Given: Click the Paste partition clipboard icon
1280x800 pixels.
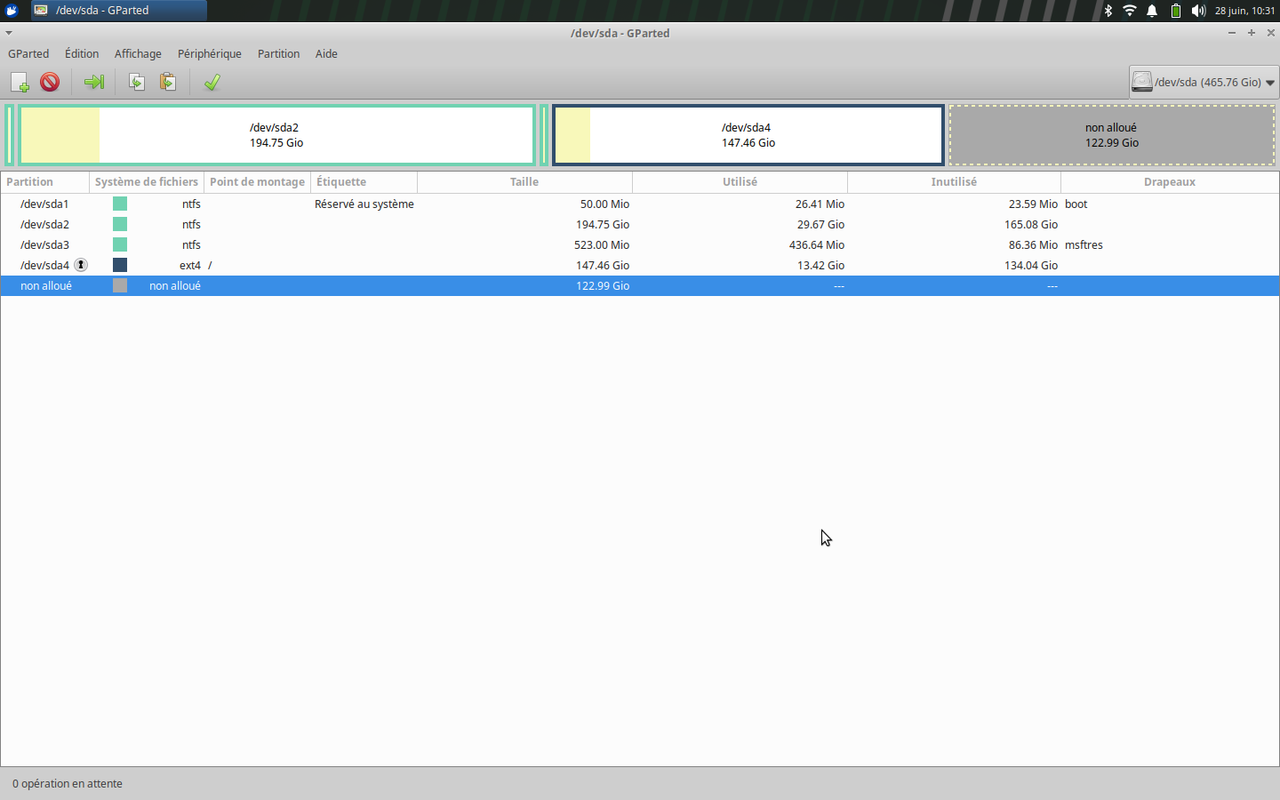Looking at the screenshot, I should [x=168, y=82].
